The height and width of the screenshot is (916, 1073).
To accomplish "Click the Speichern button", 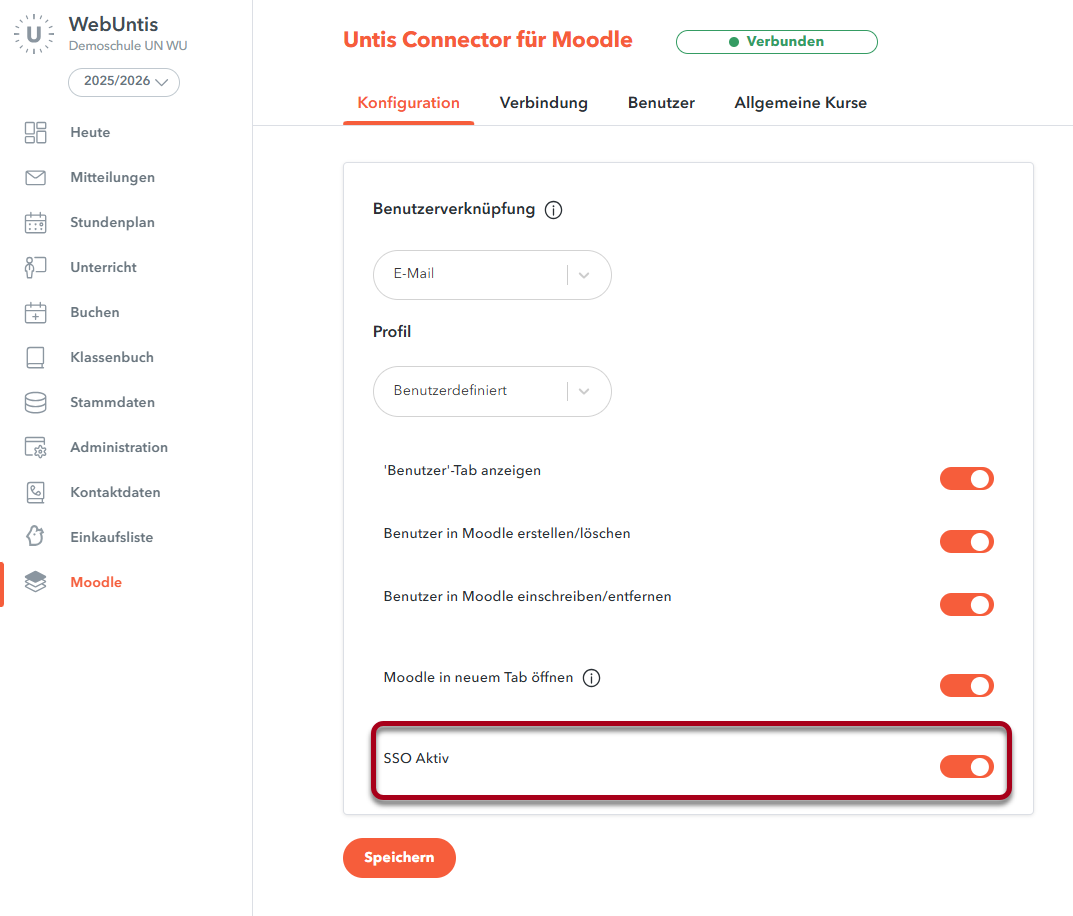I will (x=399, y=857).
